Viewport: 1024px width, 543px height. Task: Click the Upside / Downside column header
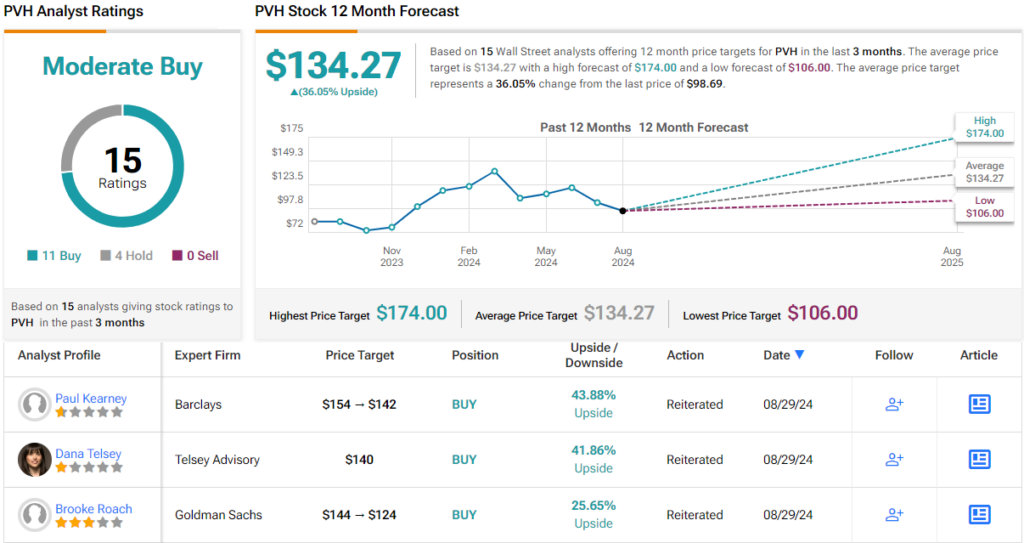(593, 355)
